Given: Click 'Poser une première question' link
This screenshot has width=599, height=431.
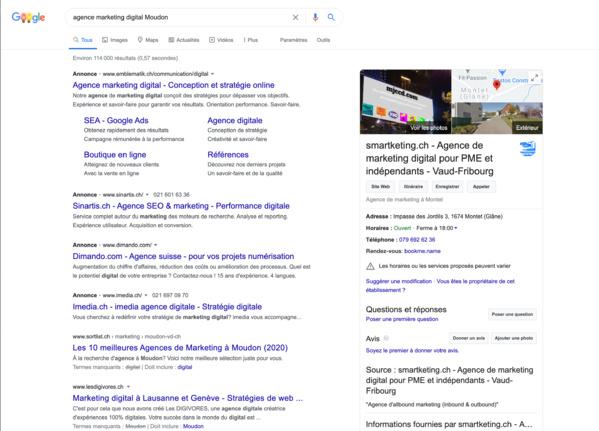Looking at the screenshot, I should (402, 319).
